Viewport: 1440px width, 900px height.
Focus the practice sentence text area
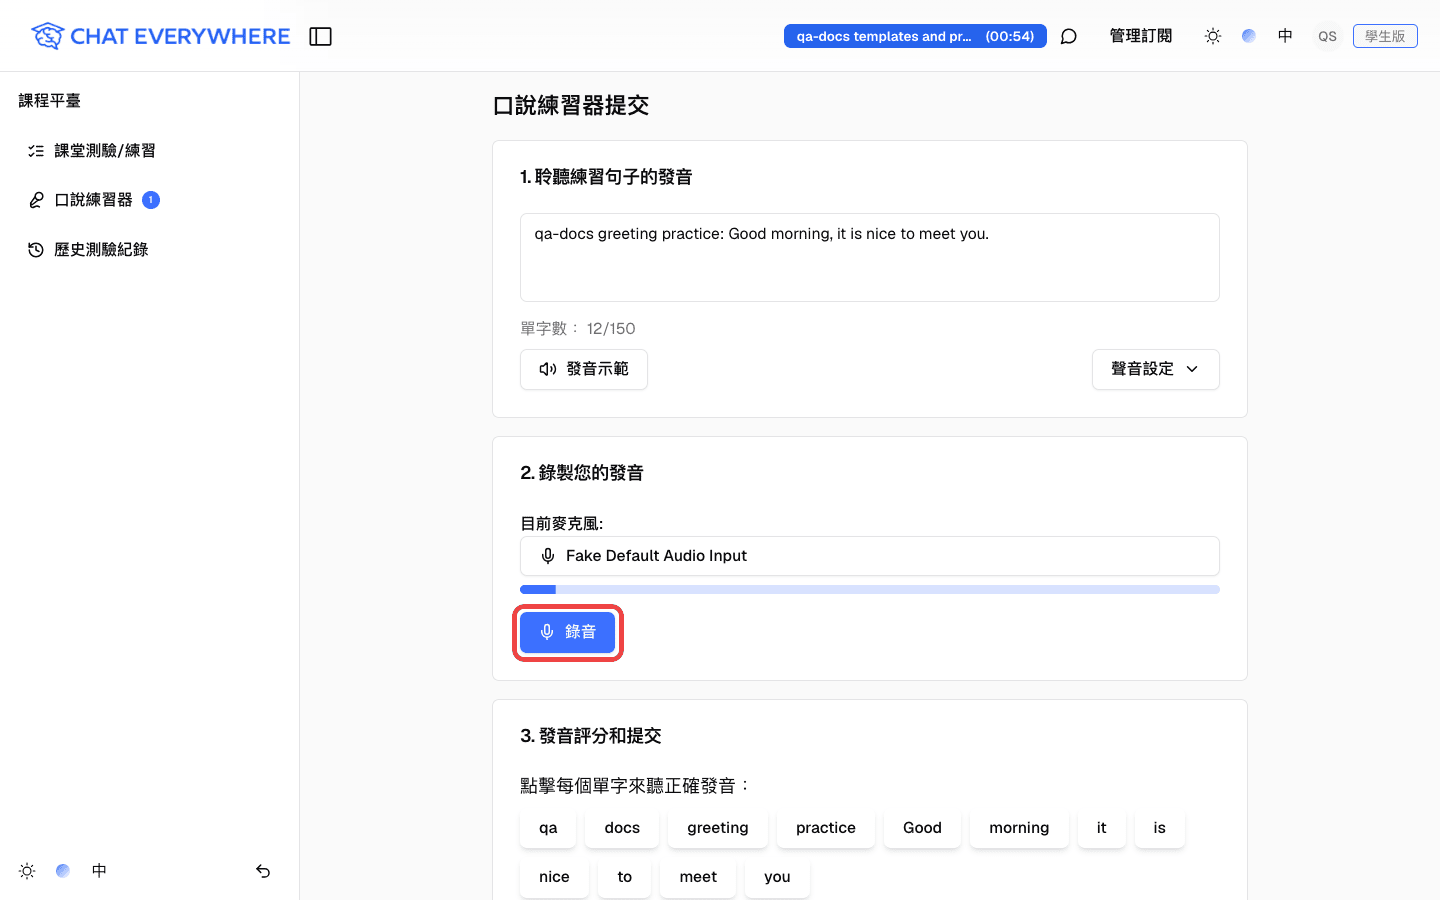(x=870, y=257)
